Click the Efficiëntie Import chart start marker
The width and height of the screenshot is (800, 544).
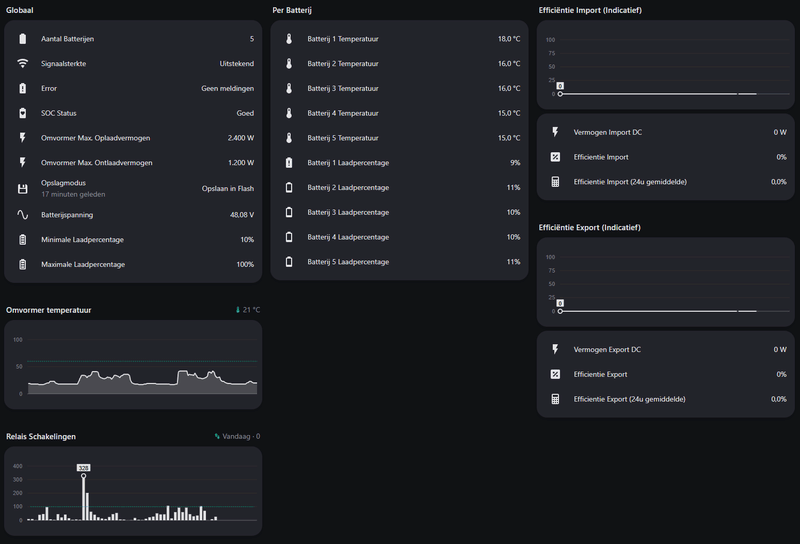[560, 94]
